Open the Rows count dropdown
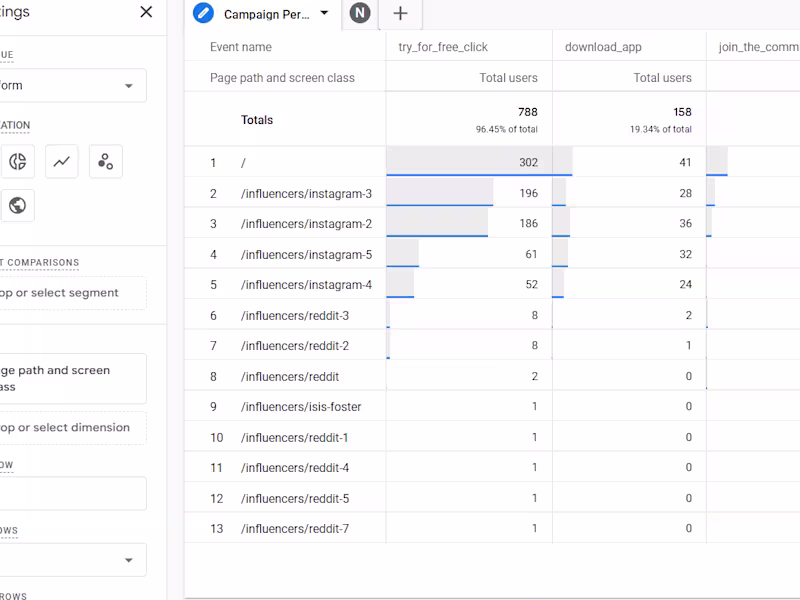 pos(75,559)
